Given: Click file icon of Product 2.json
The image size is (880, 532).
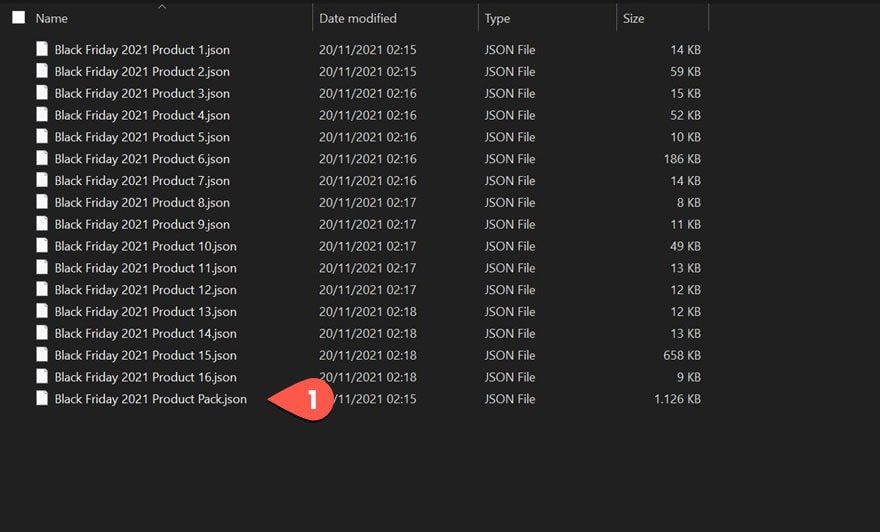Looking at the screenshot, I should pyautogui.click(x=42, y=71).
